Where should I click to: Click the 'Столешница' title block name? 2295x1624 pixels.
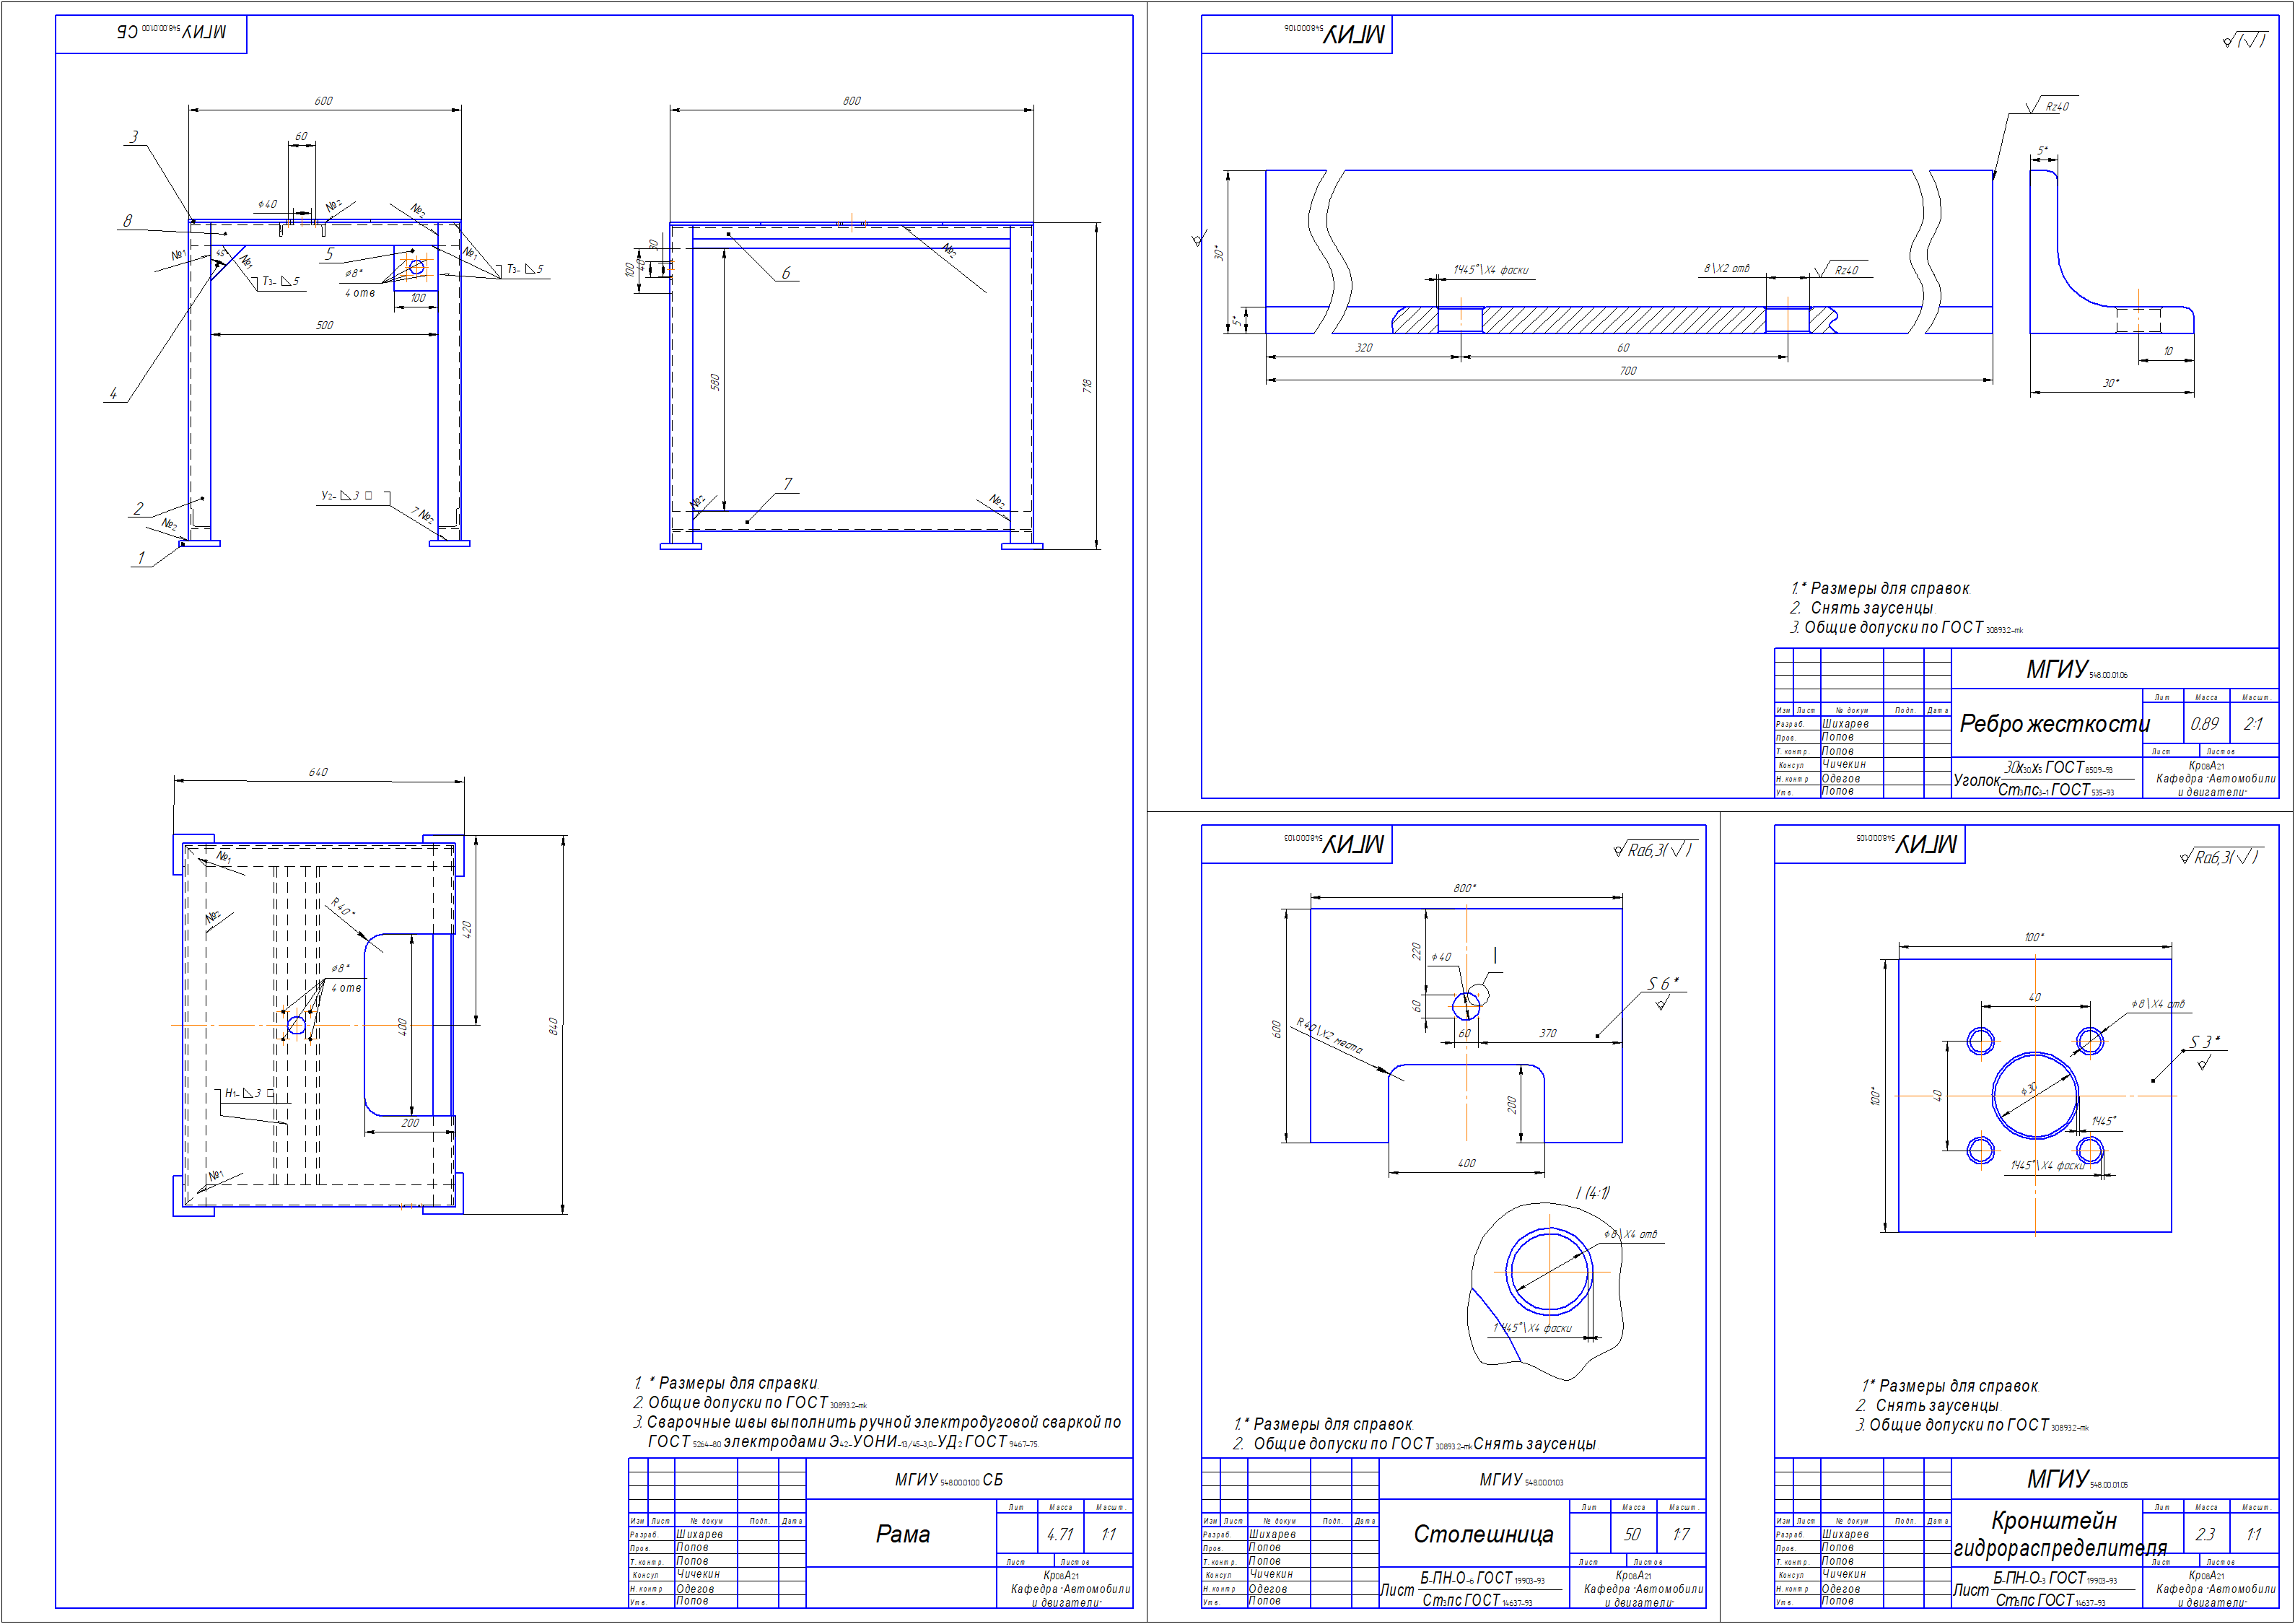(1483, 1534)
